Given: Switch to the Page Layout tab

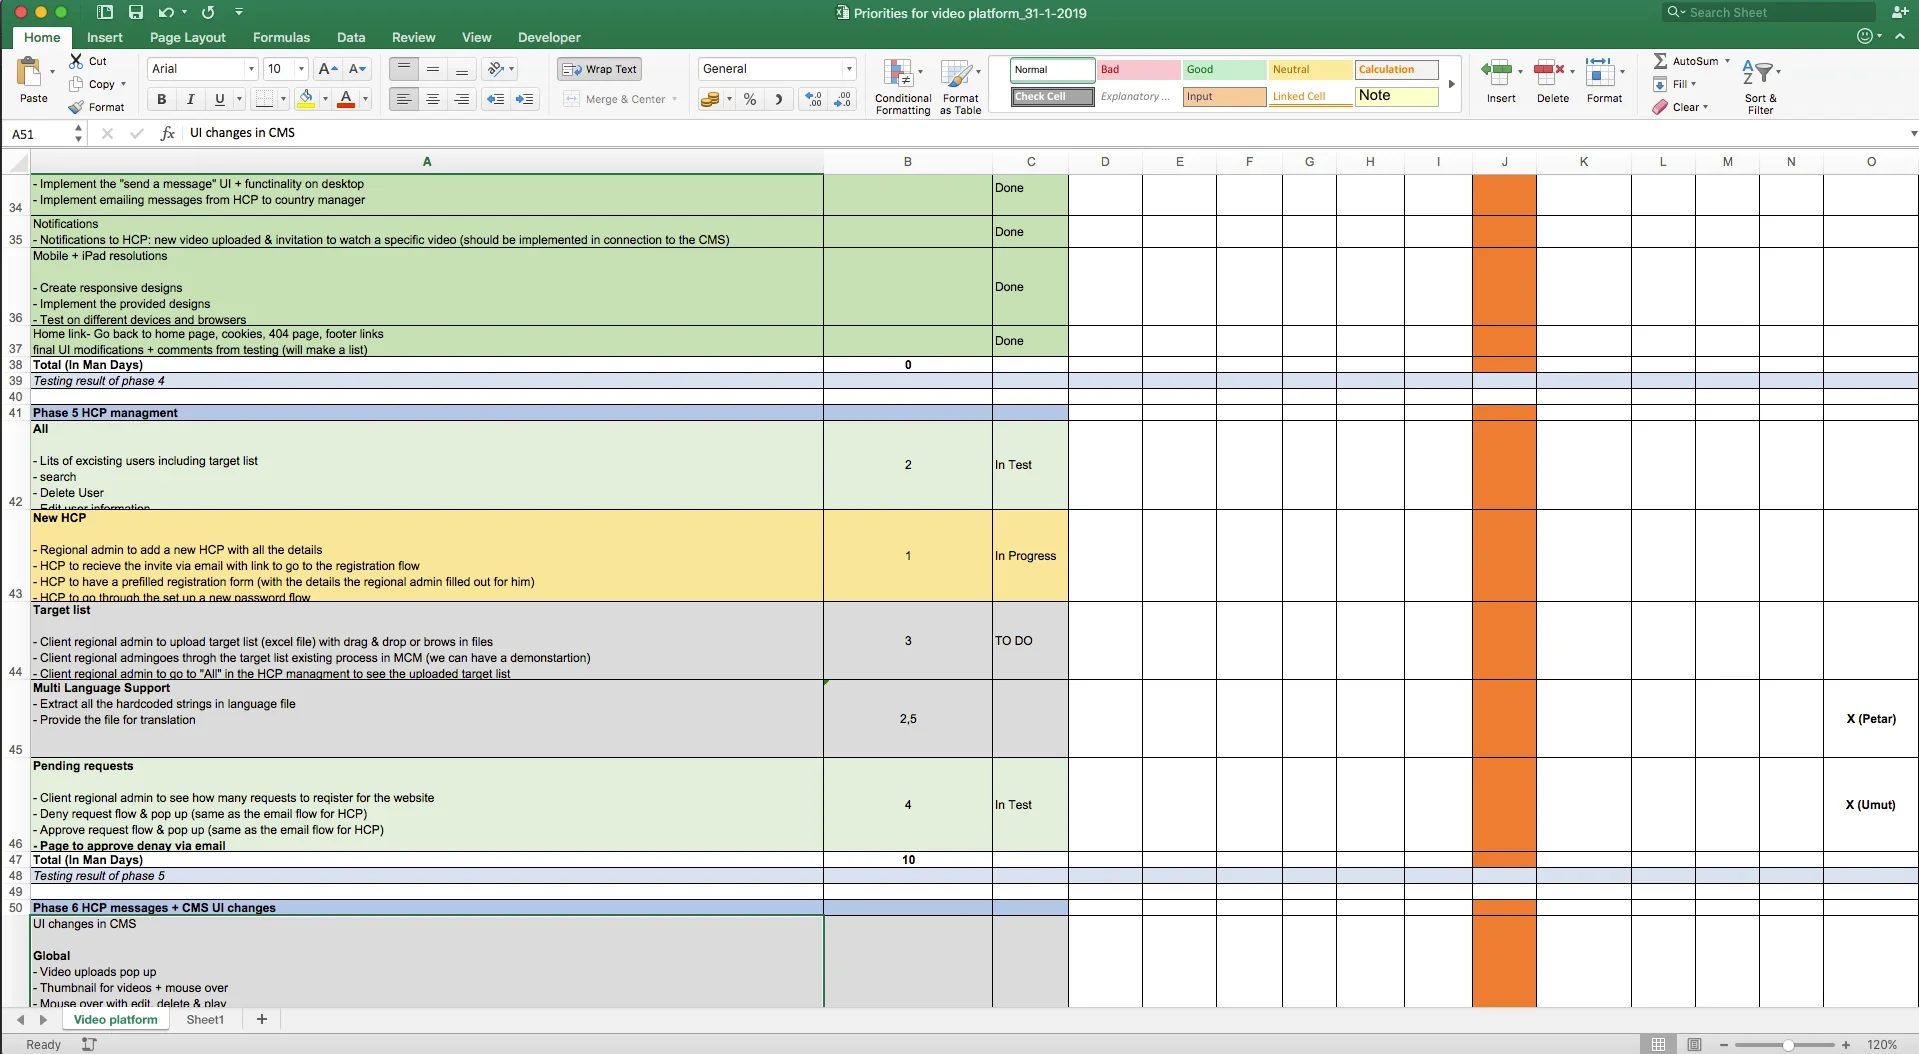Looking at the screenshot, I should 188,37.
